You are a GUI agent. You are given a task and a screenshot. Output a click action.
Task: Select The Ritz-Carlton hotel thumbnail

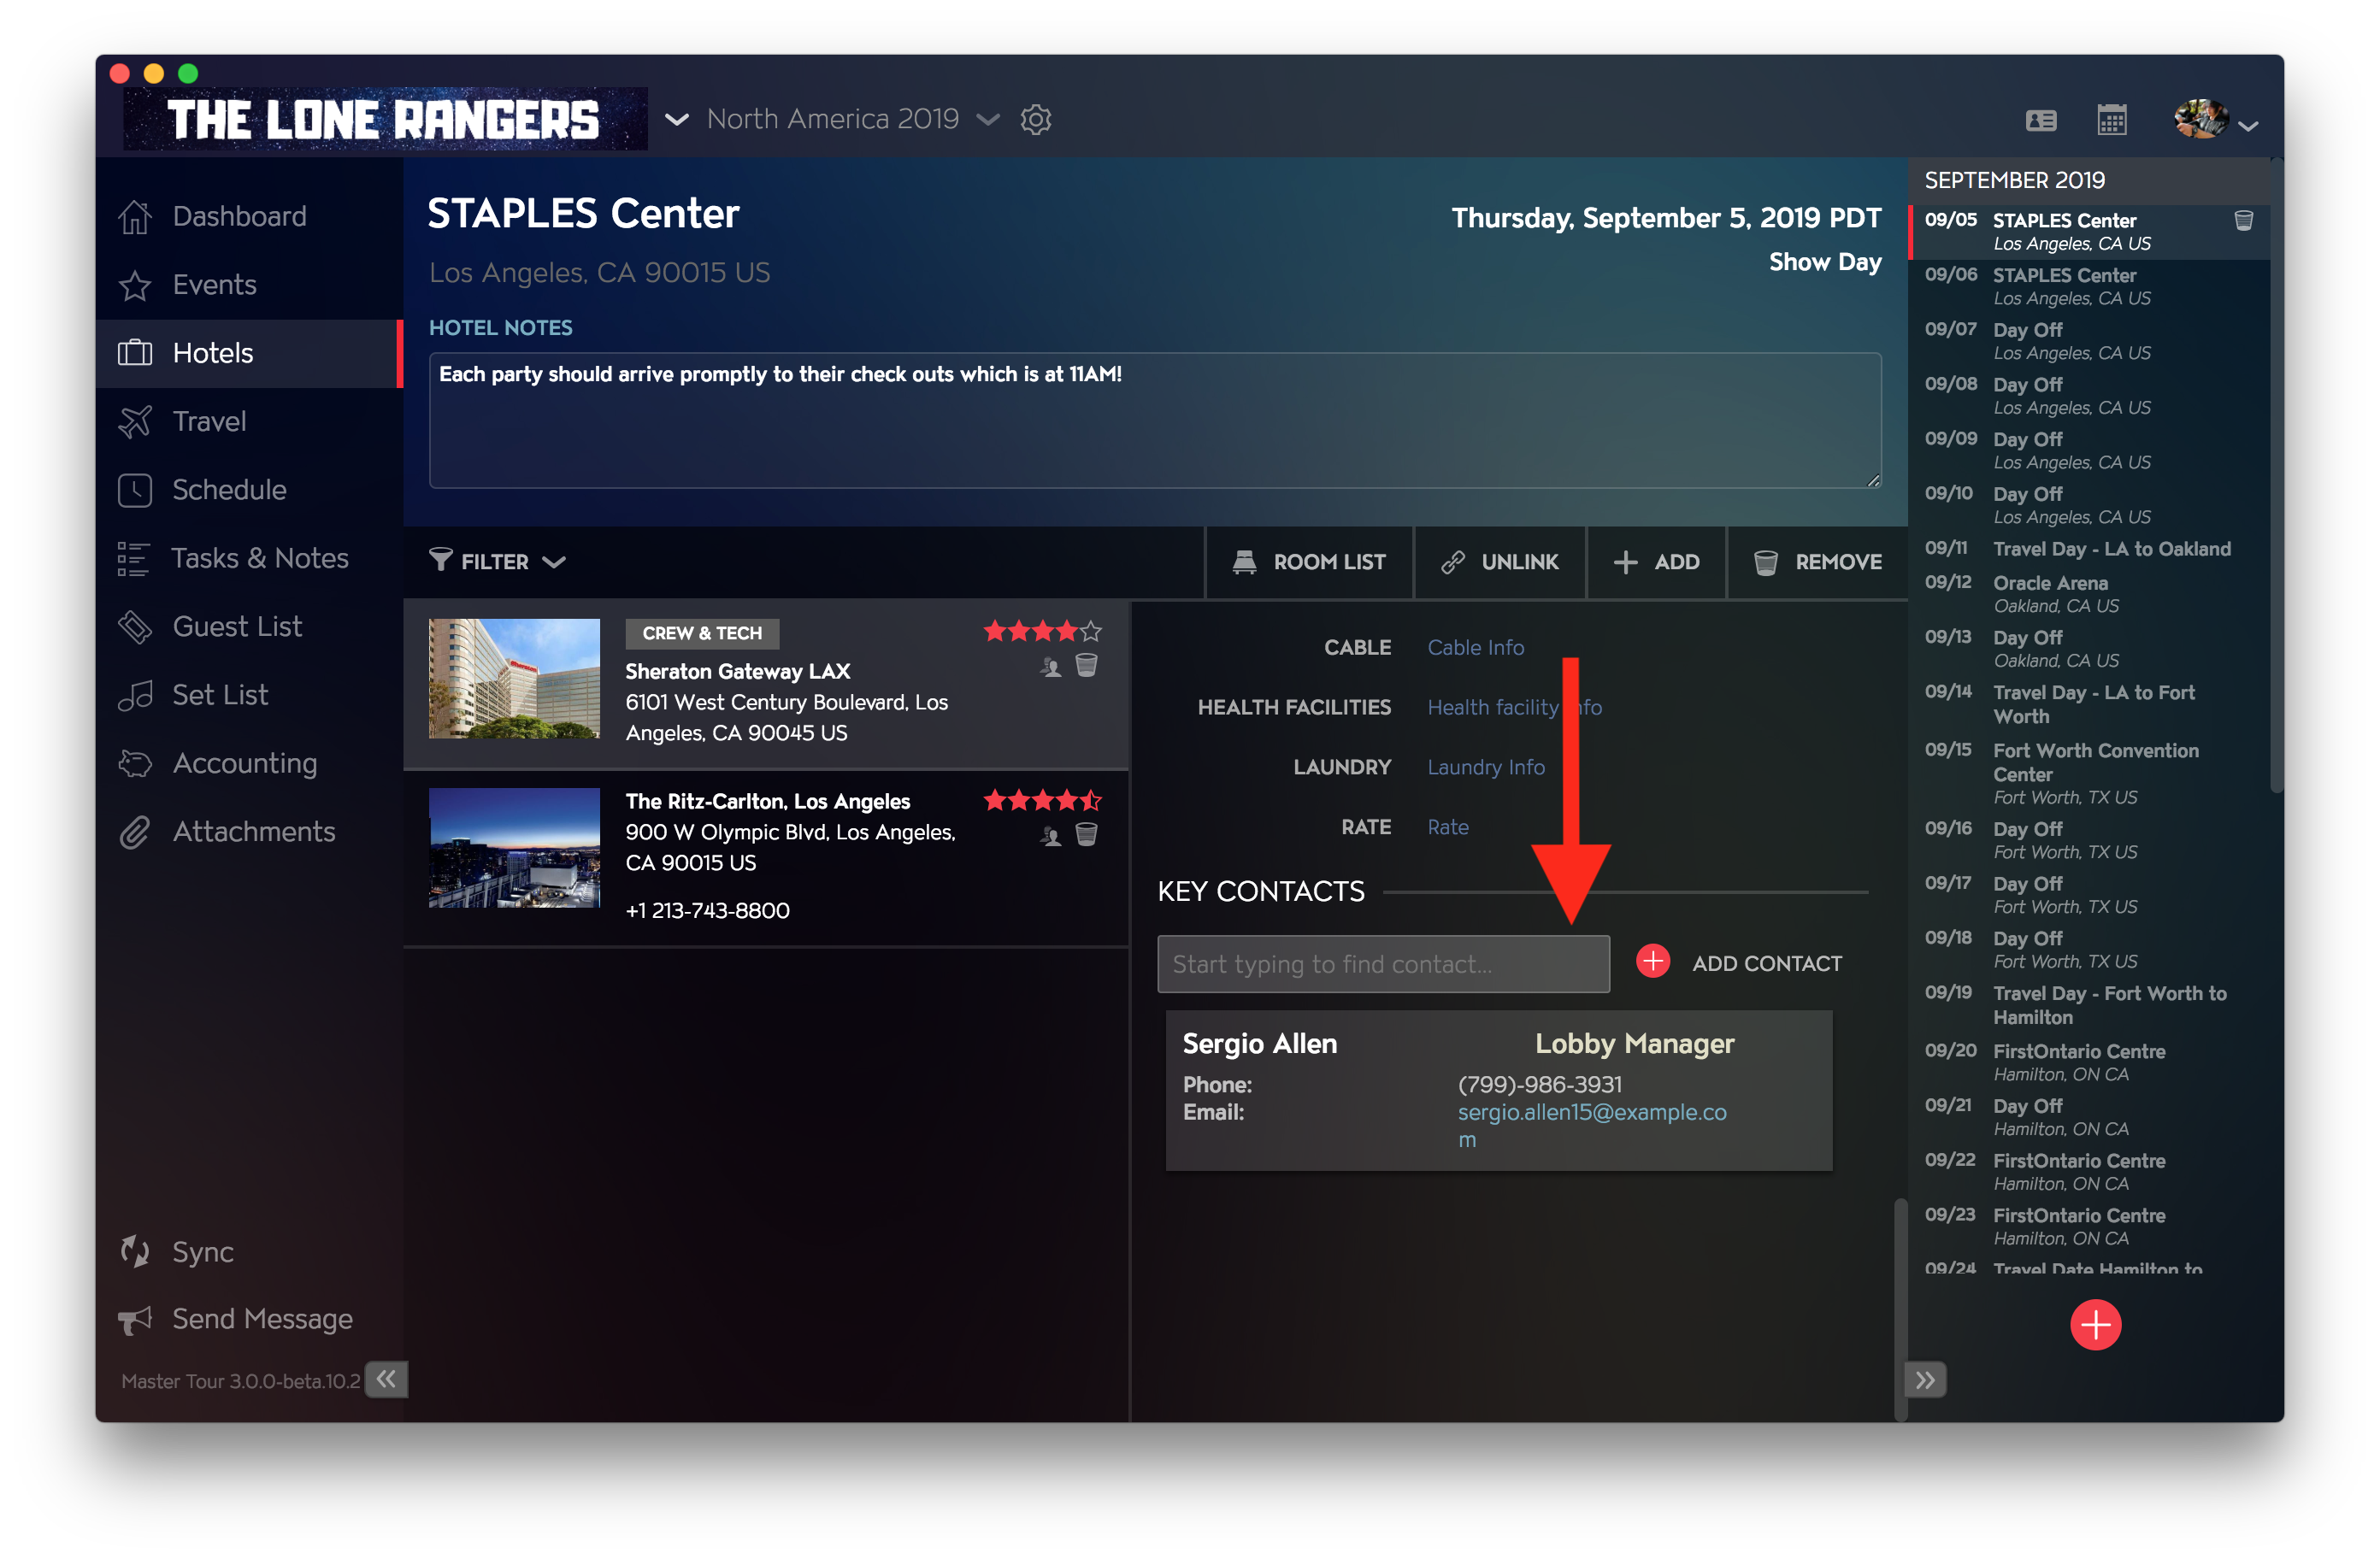pyautogui.click(x=514, y=848)
